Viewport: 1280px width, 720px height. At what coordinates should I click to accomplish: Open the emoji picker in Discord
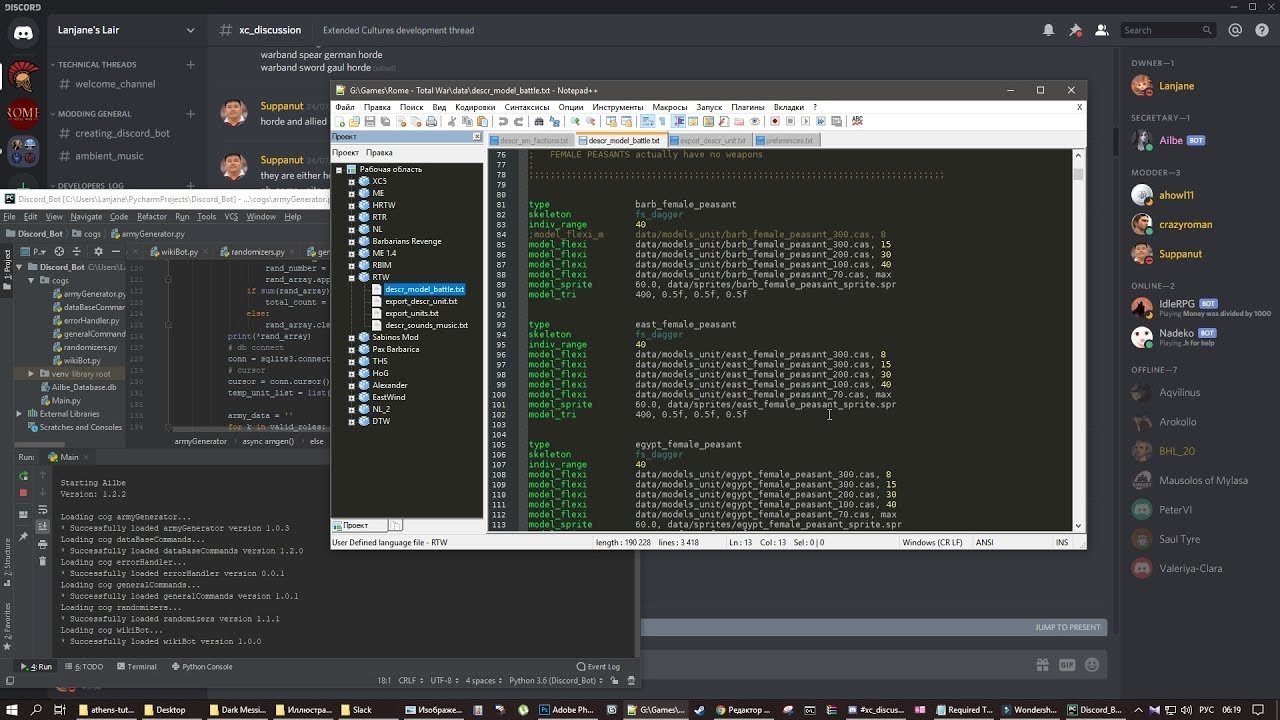pyautogui.click(x=1091, y=664)
